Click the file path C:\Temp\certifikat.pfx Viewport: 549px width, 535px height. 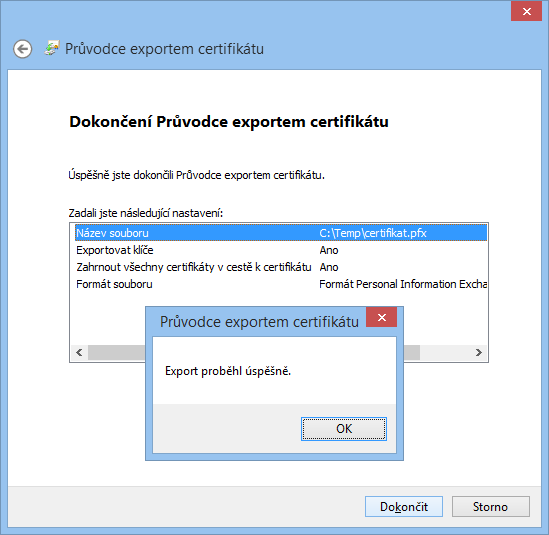pos(373,233)
